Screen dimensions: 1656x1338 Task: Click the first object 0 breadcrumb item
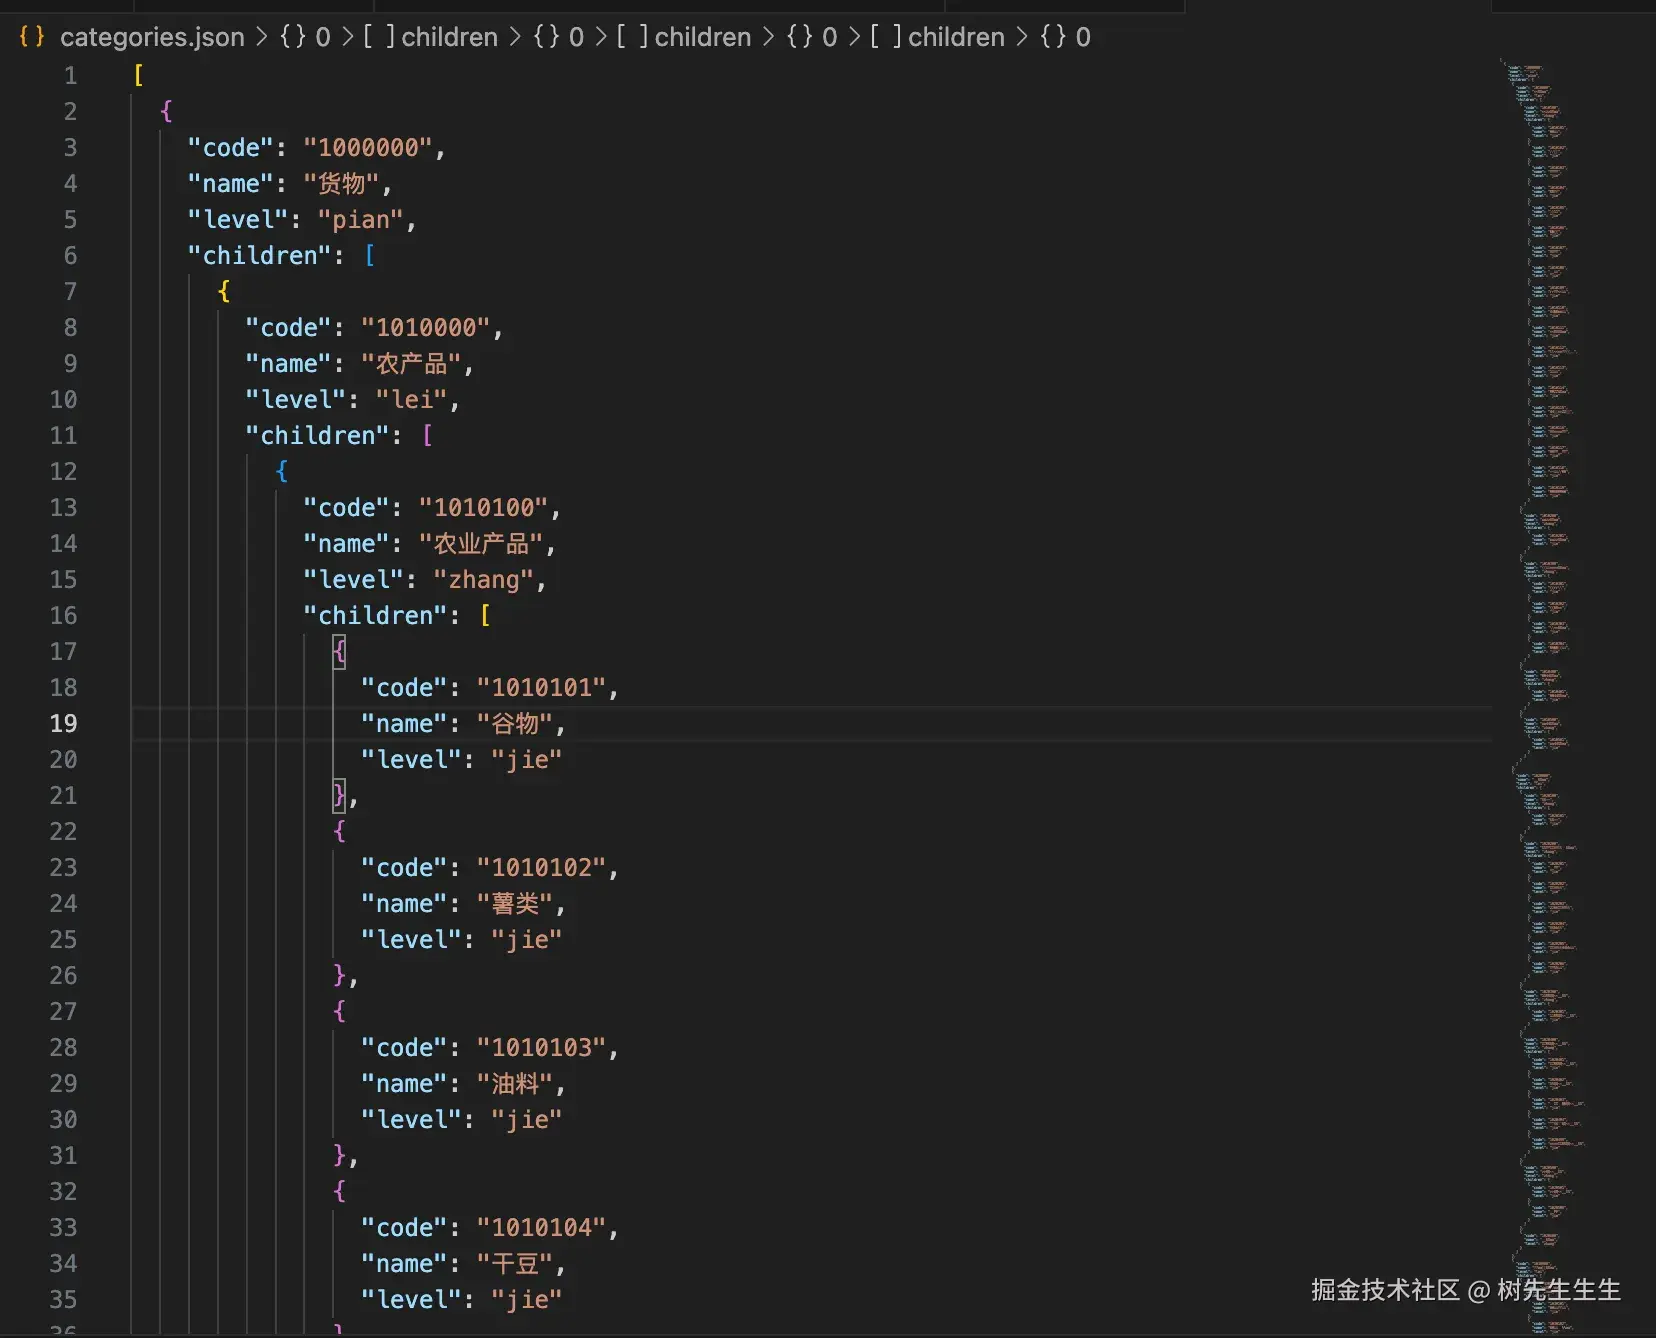tap(305, 37)
